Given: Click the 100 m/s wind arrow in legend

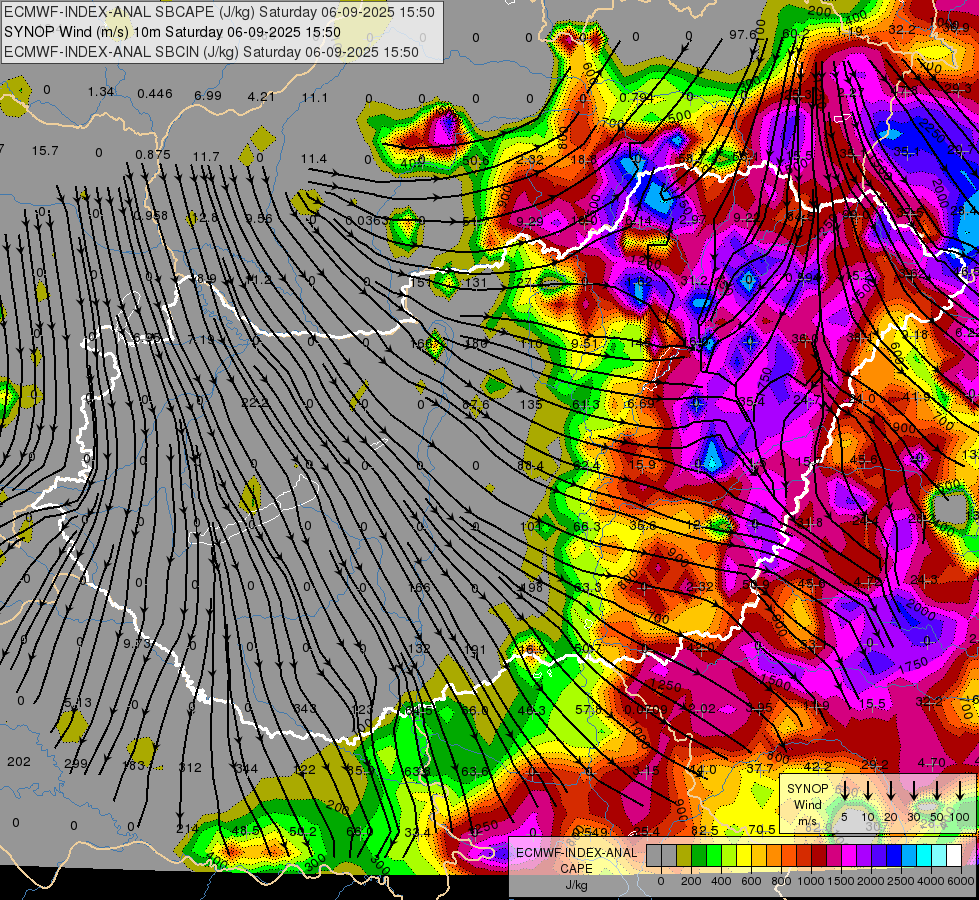Looking at the screenshot, I should 960,790.
